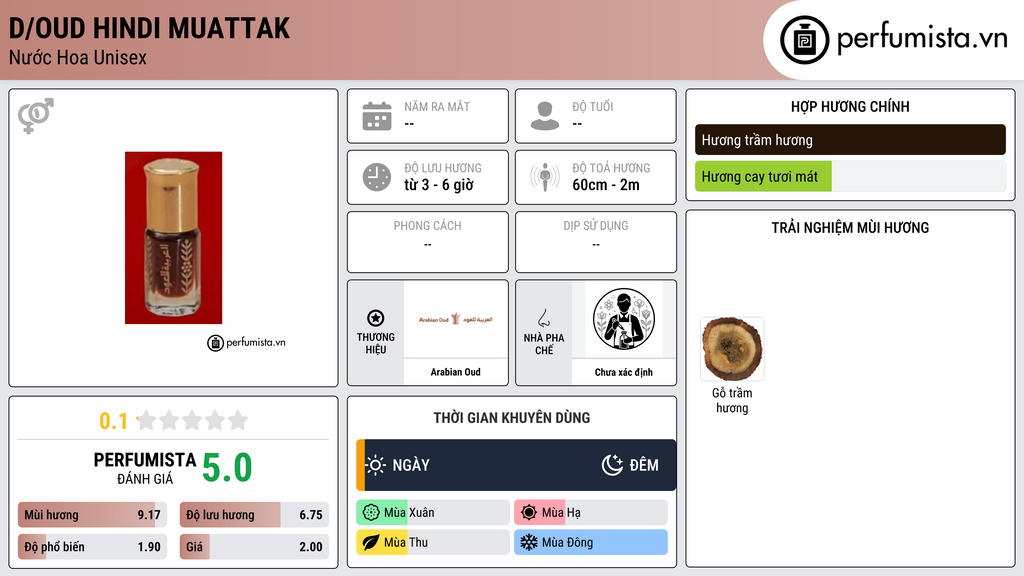Click the clock icon for Độ lưu hương
This screenshot has height=576, width=1024.
(x=377, y=177)
